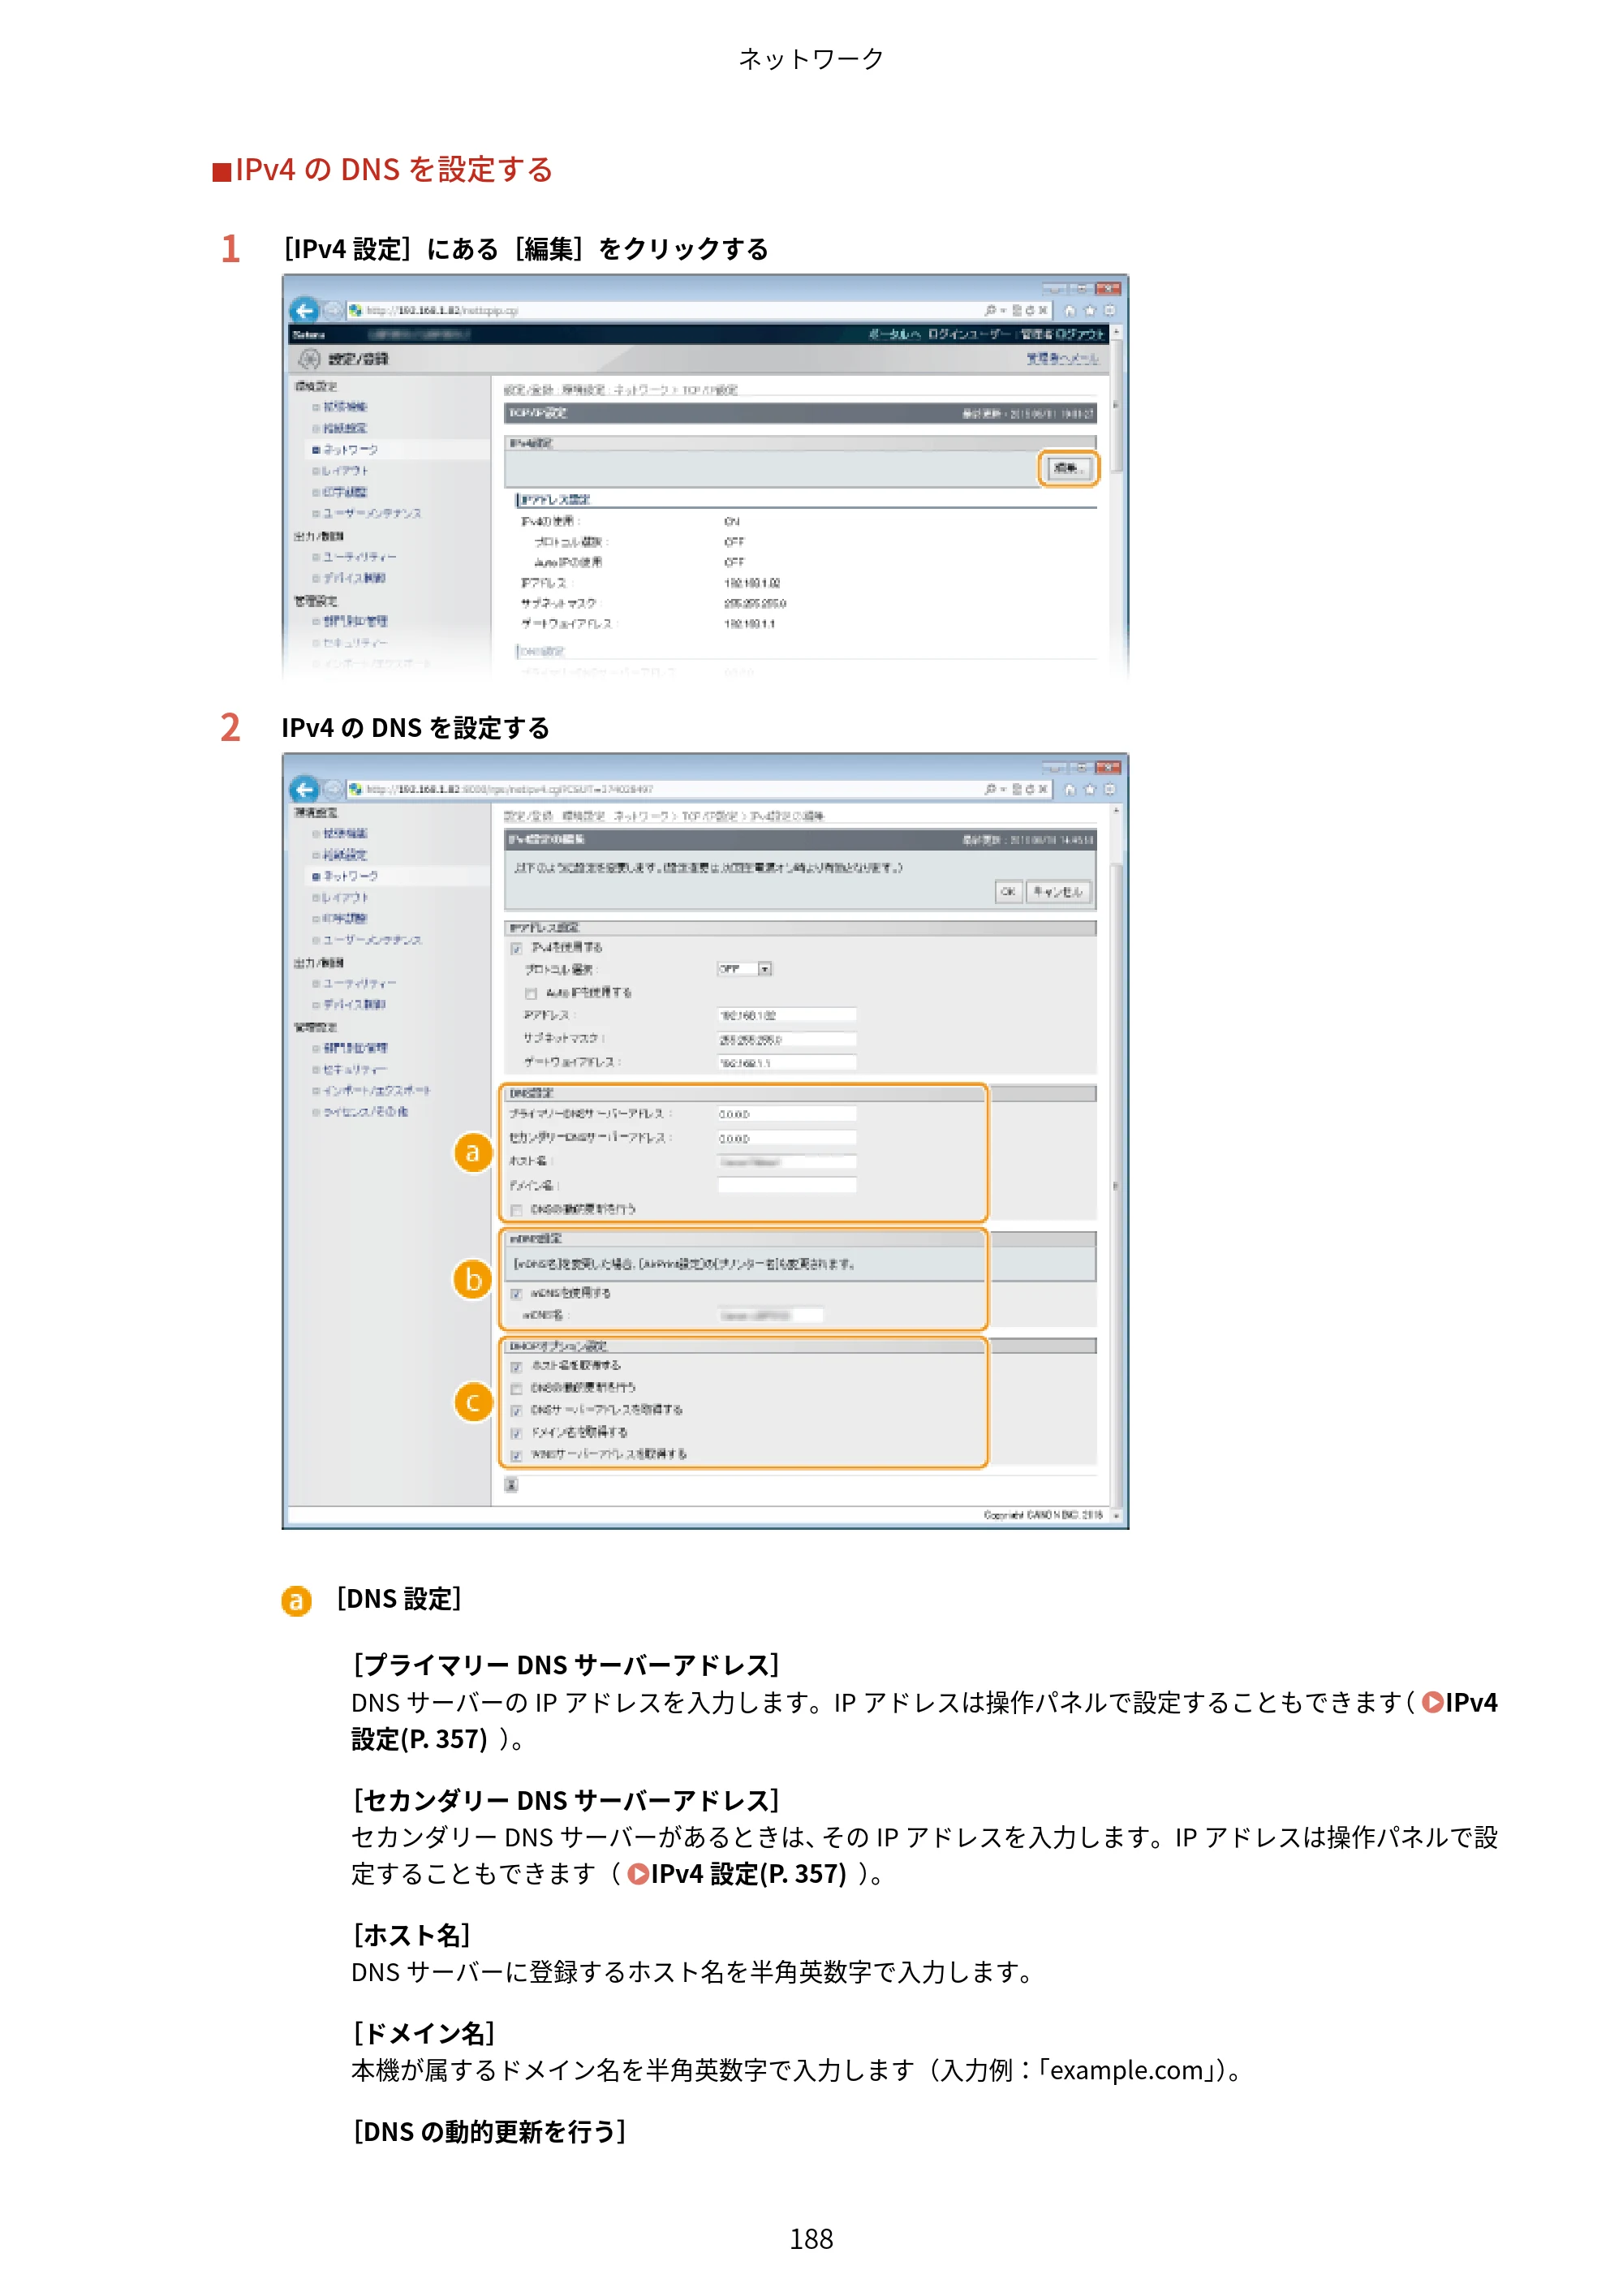The width and height of the screenshot is (1623, 2296).
Task: Select ユーティリティー in step 1 sidebar
Action: (x=359, y=557)
